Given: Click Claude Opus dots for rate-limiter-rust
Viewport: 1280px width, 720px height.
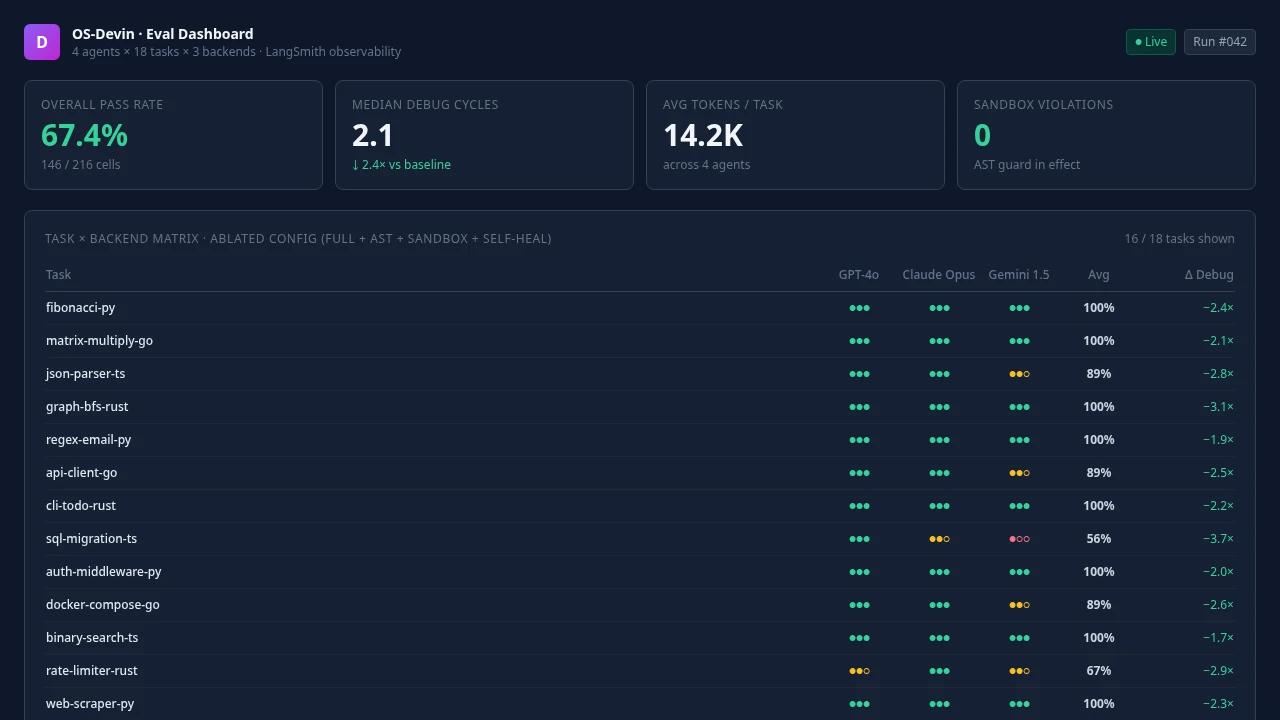Looking at the screenshot, I should (x=939, y=671).
